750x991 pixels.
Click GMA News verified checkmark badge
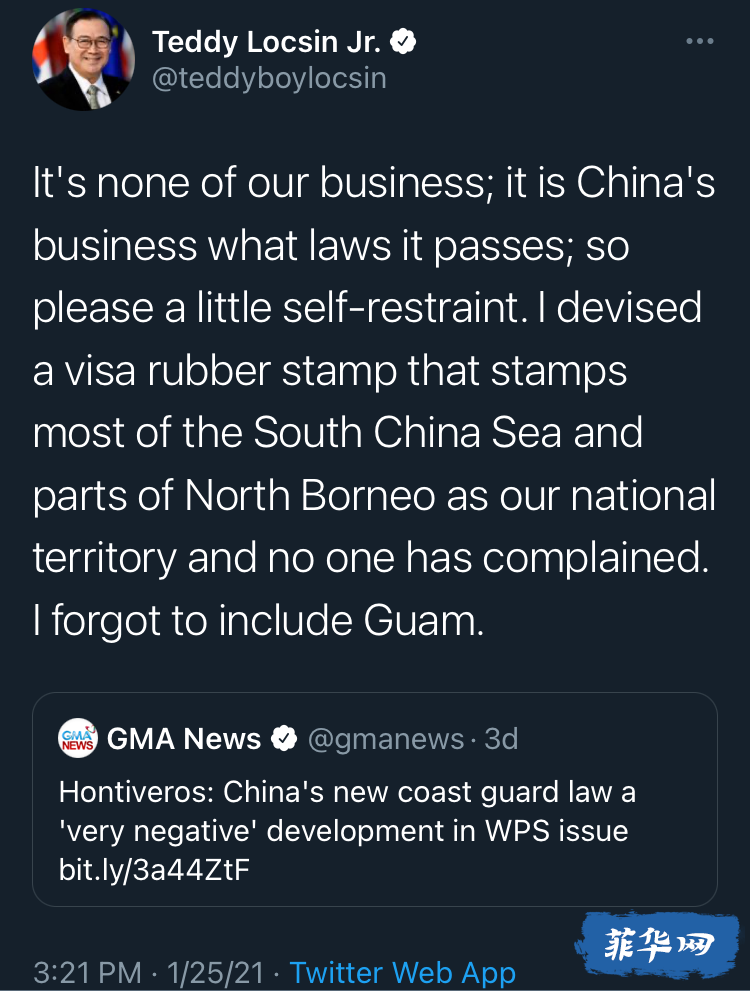pyautogui.click(x=284, y=738)
